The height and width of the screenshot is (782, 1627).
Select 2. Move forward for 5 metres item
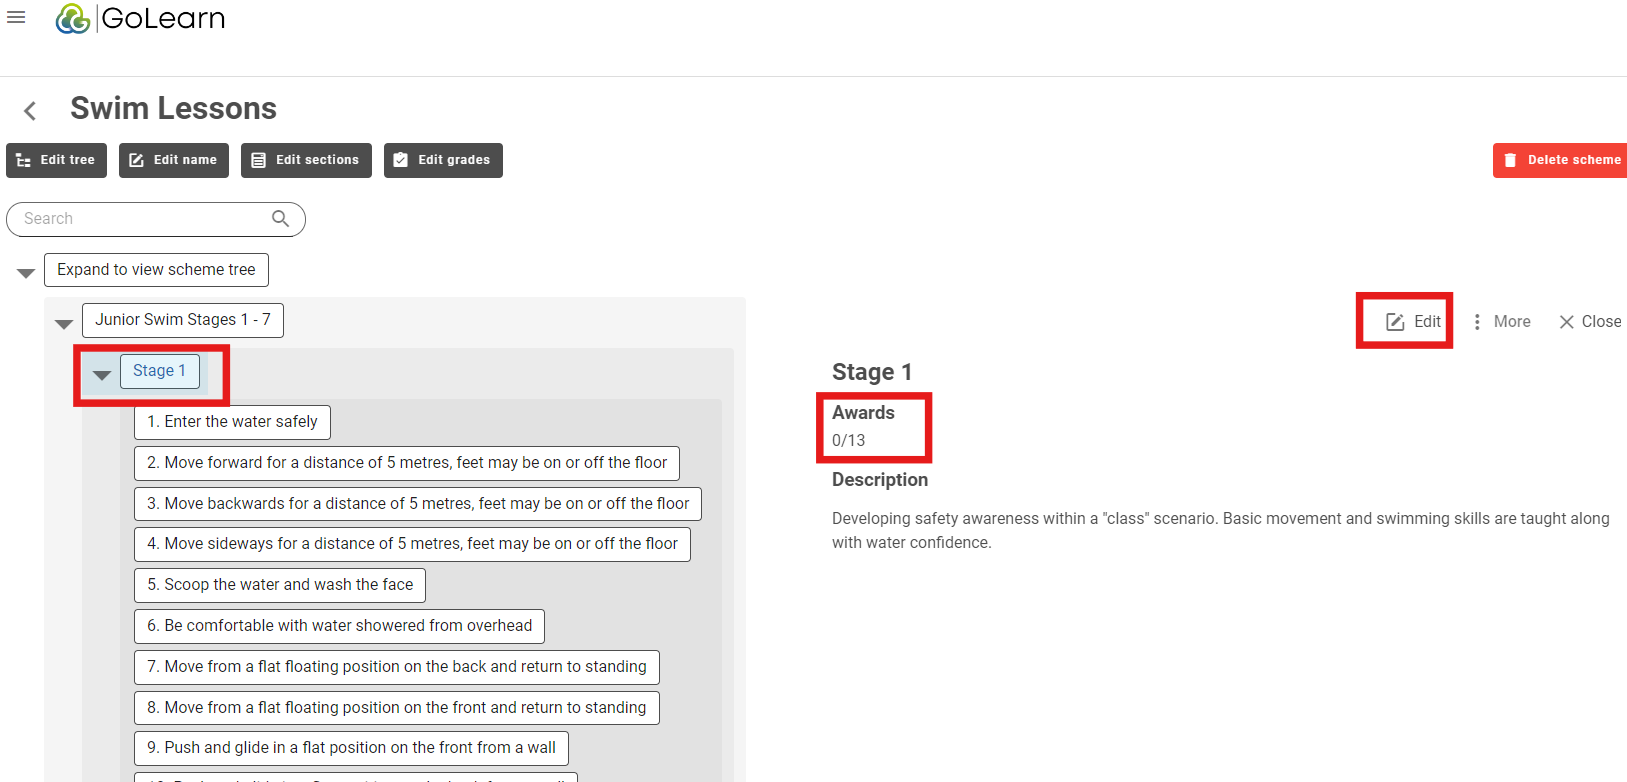point(407,463)
